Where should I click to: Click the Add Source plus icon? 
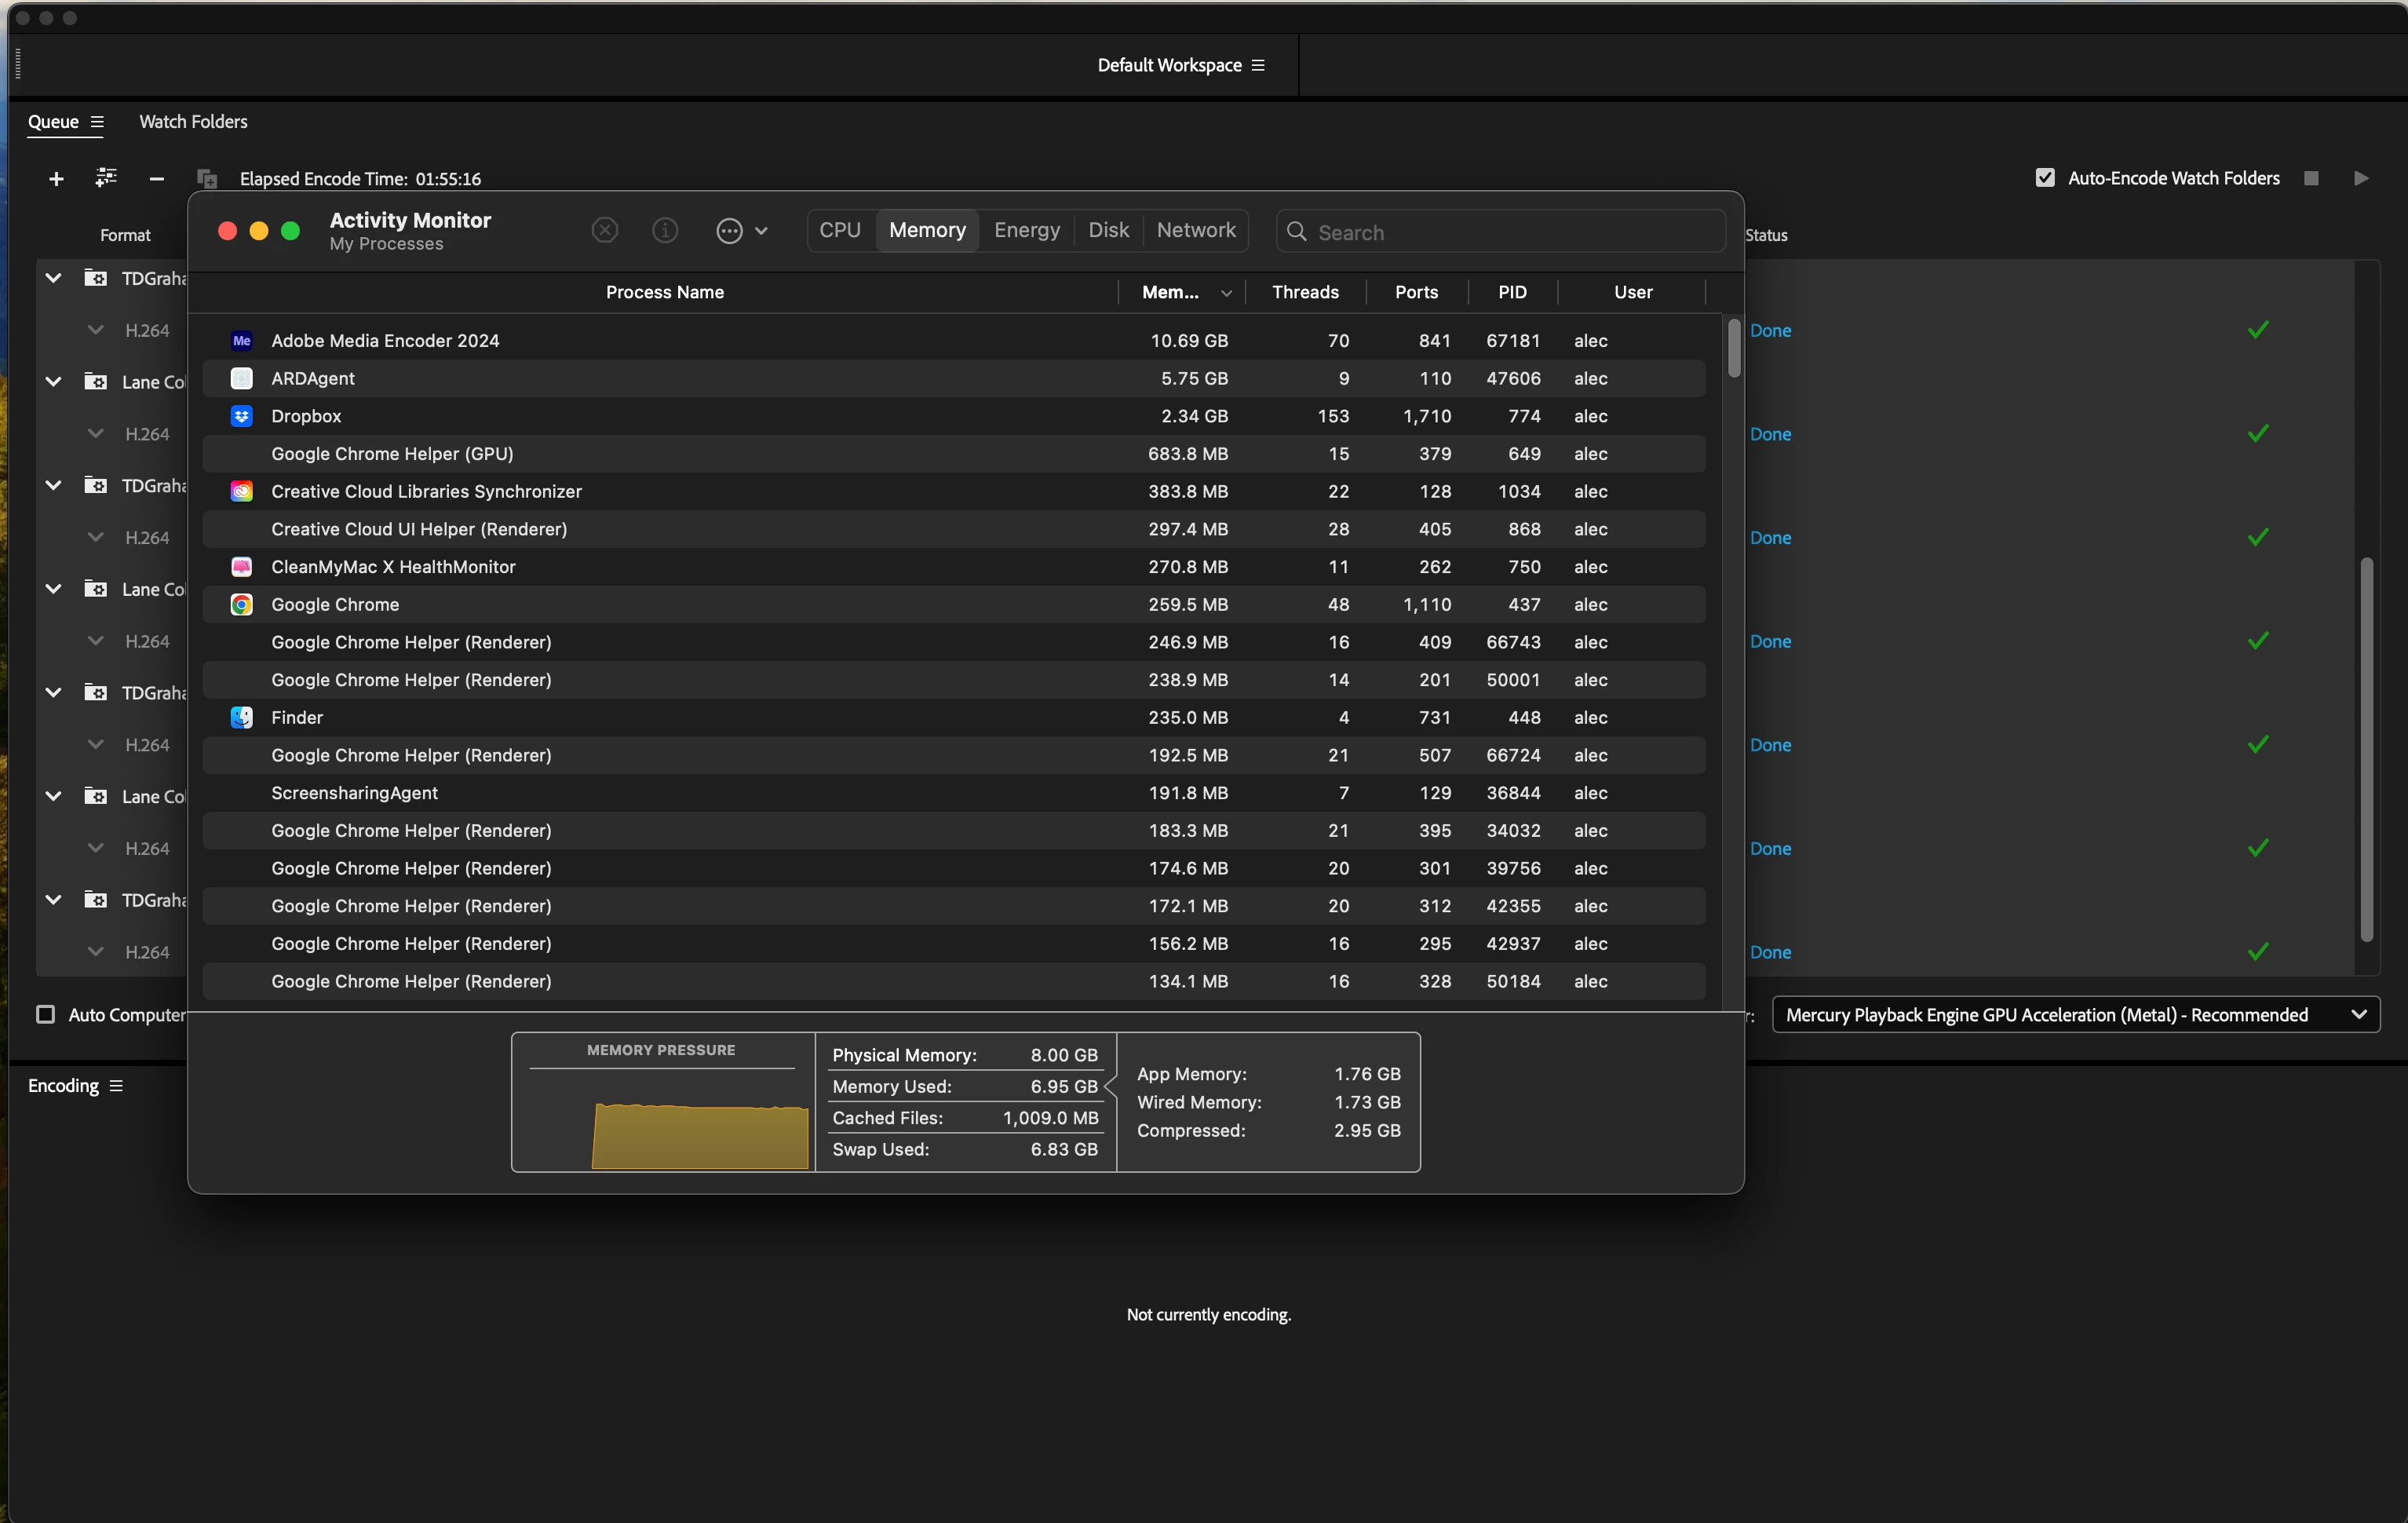[x=56, y=178]
